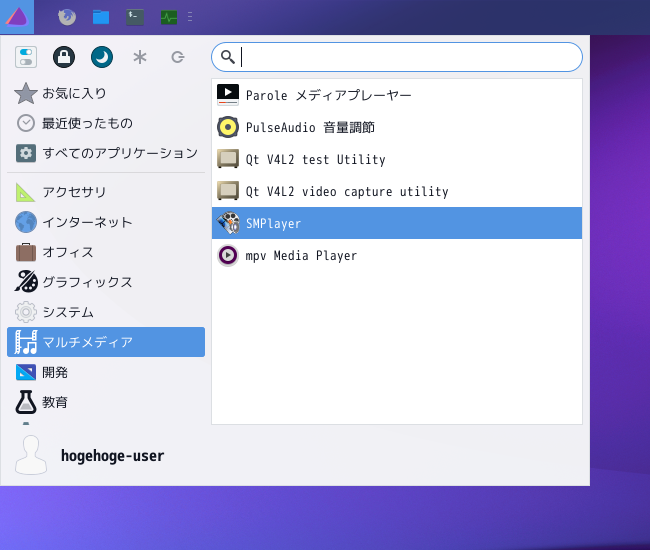Image resolution: width=650 pixels, height=550 pixels.
Task: Click the asterisk switch-user icon
Action: (140, 57)
